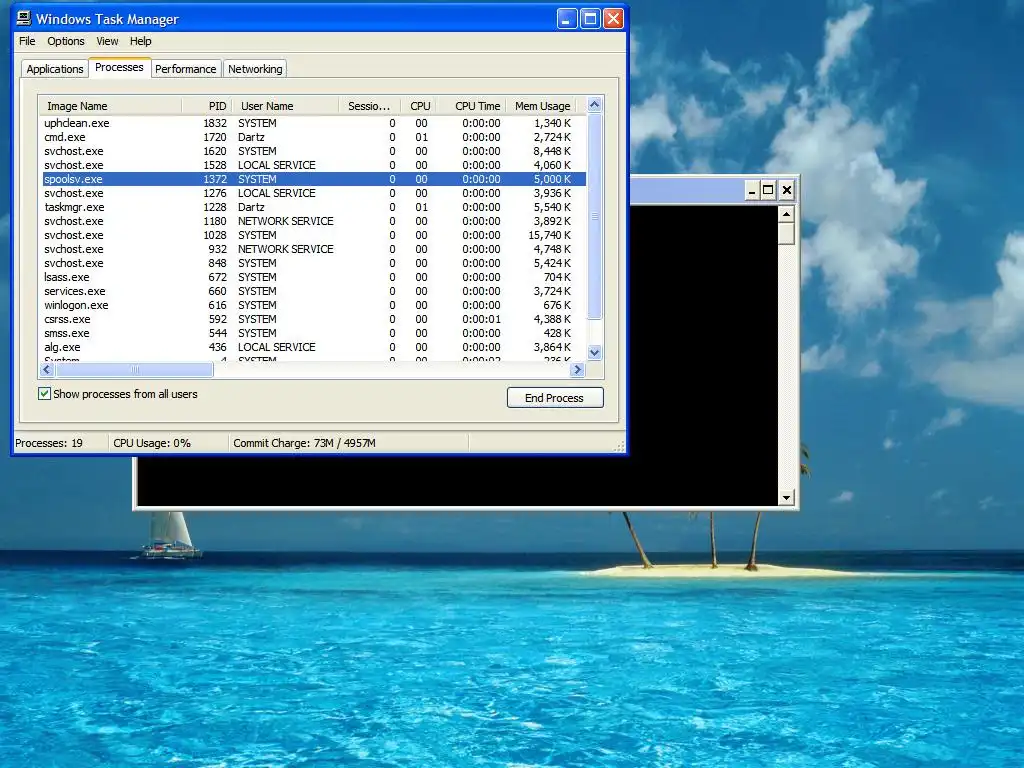Viewport: 1024px width, 768px height.
Task: Click the End Process button
Action: coord(554,398)
